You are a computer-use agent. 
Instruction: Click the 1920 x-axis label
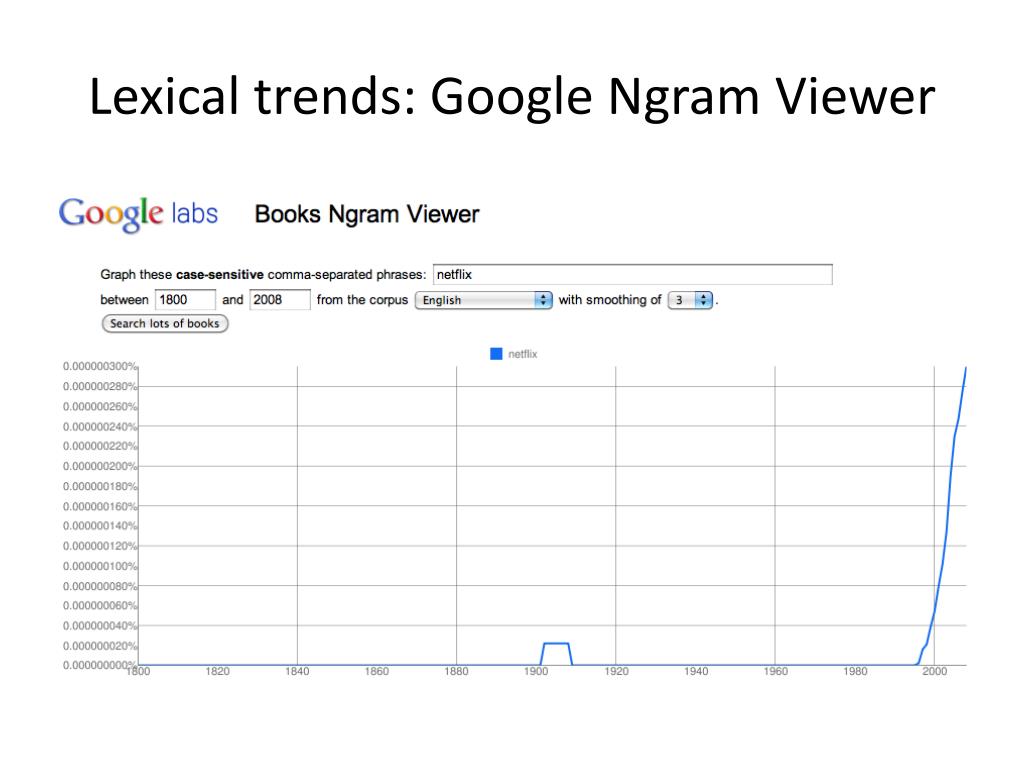[616, 671]
